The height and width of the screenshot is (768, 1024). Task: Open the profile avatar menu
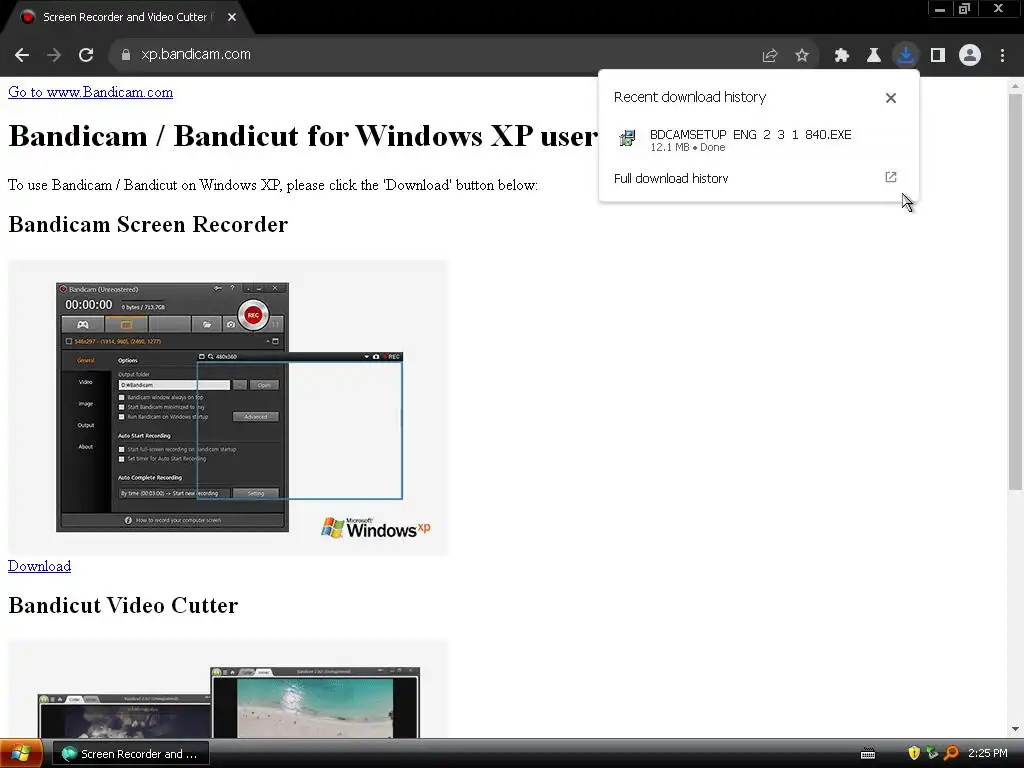[x=970, y=56]
